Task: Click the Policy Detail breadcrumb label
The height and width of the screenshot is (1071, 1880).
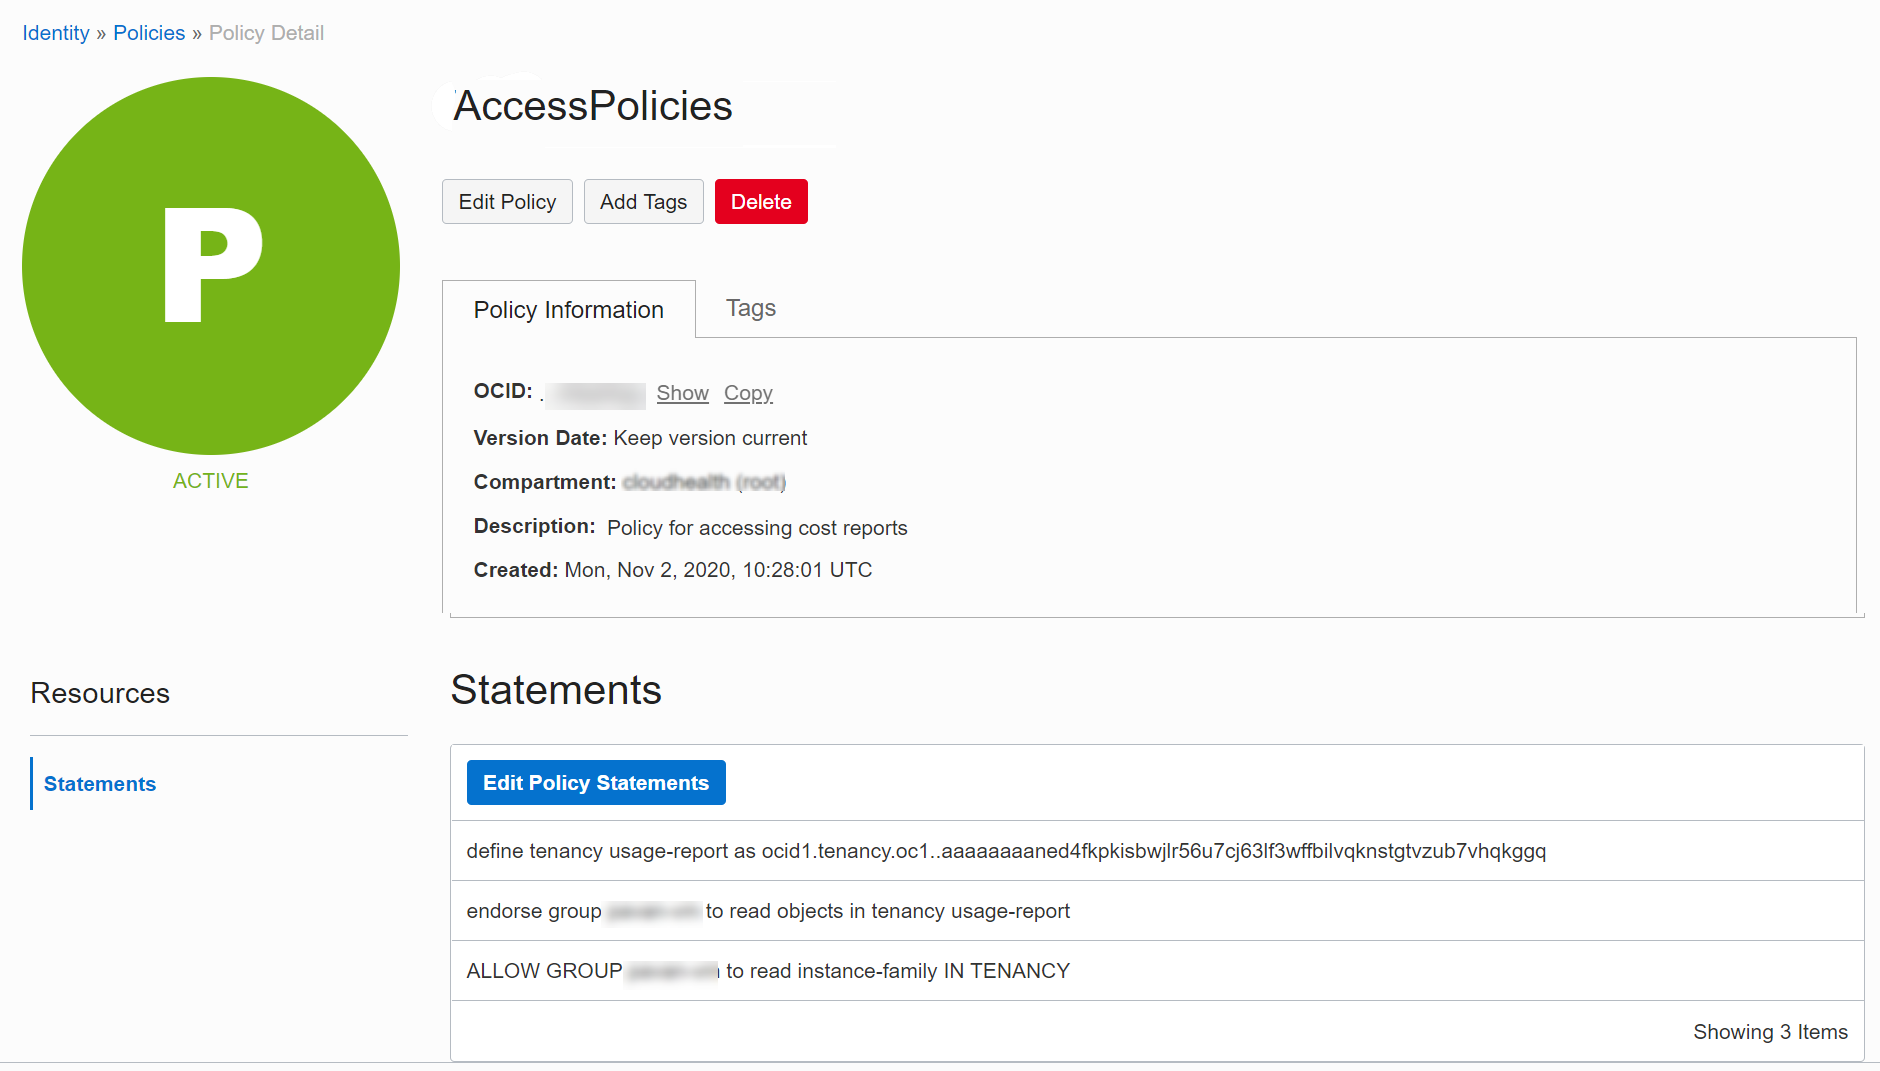Action: (266, 32)
